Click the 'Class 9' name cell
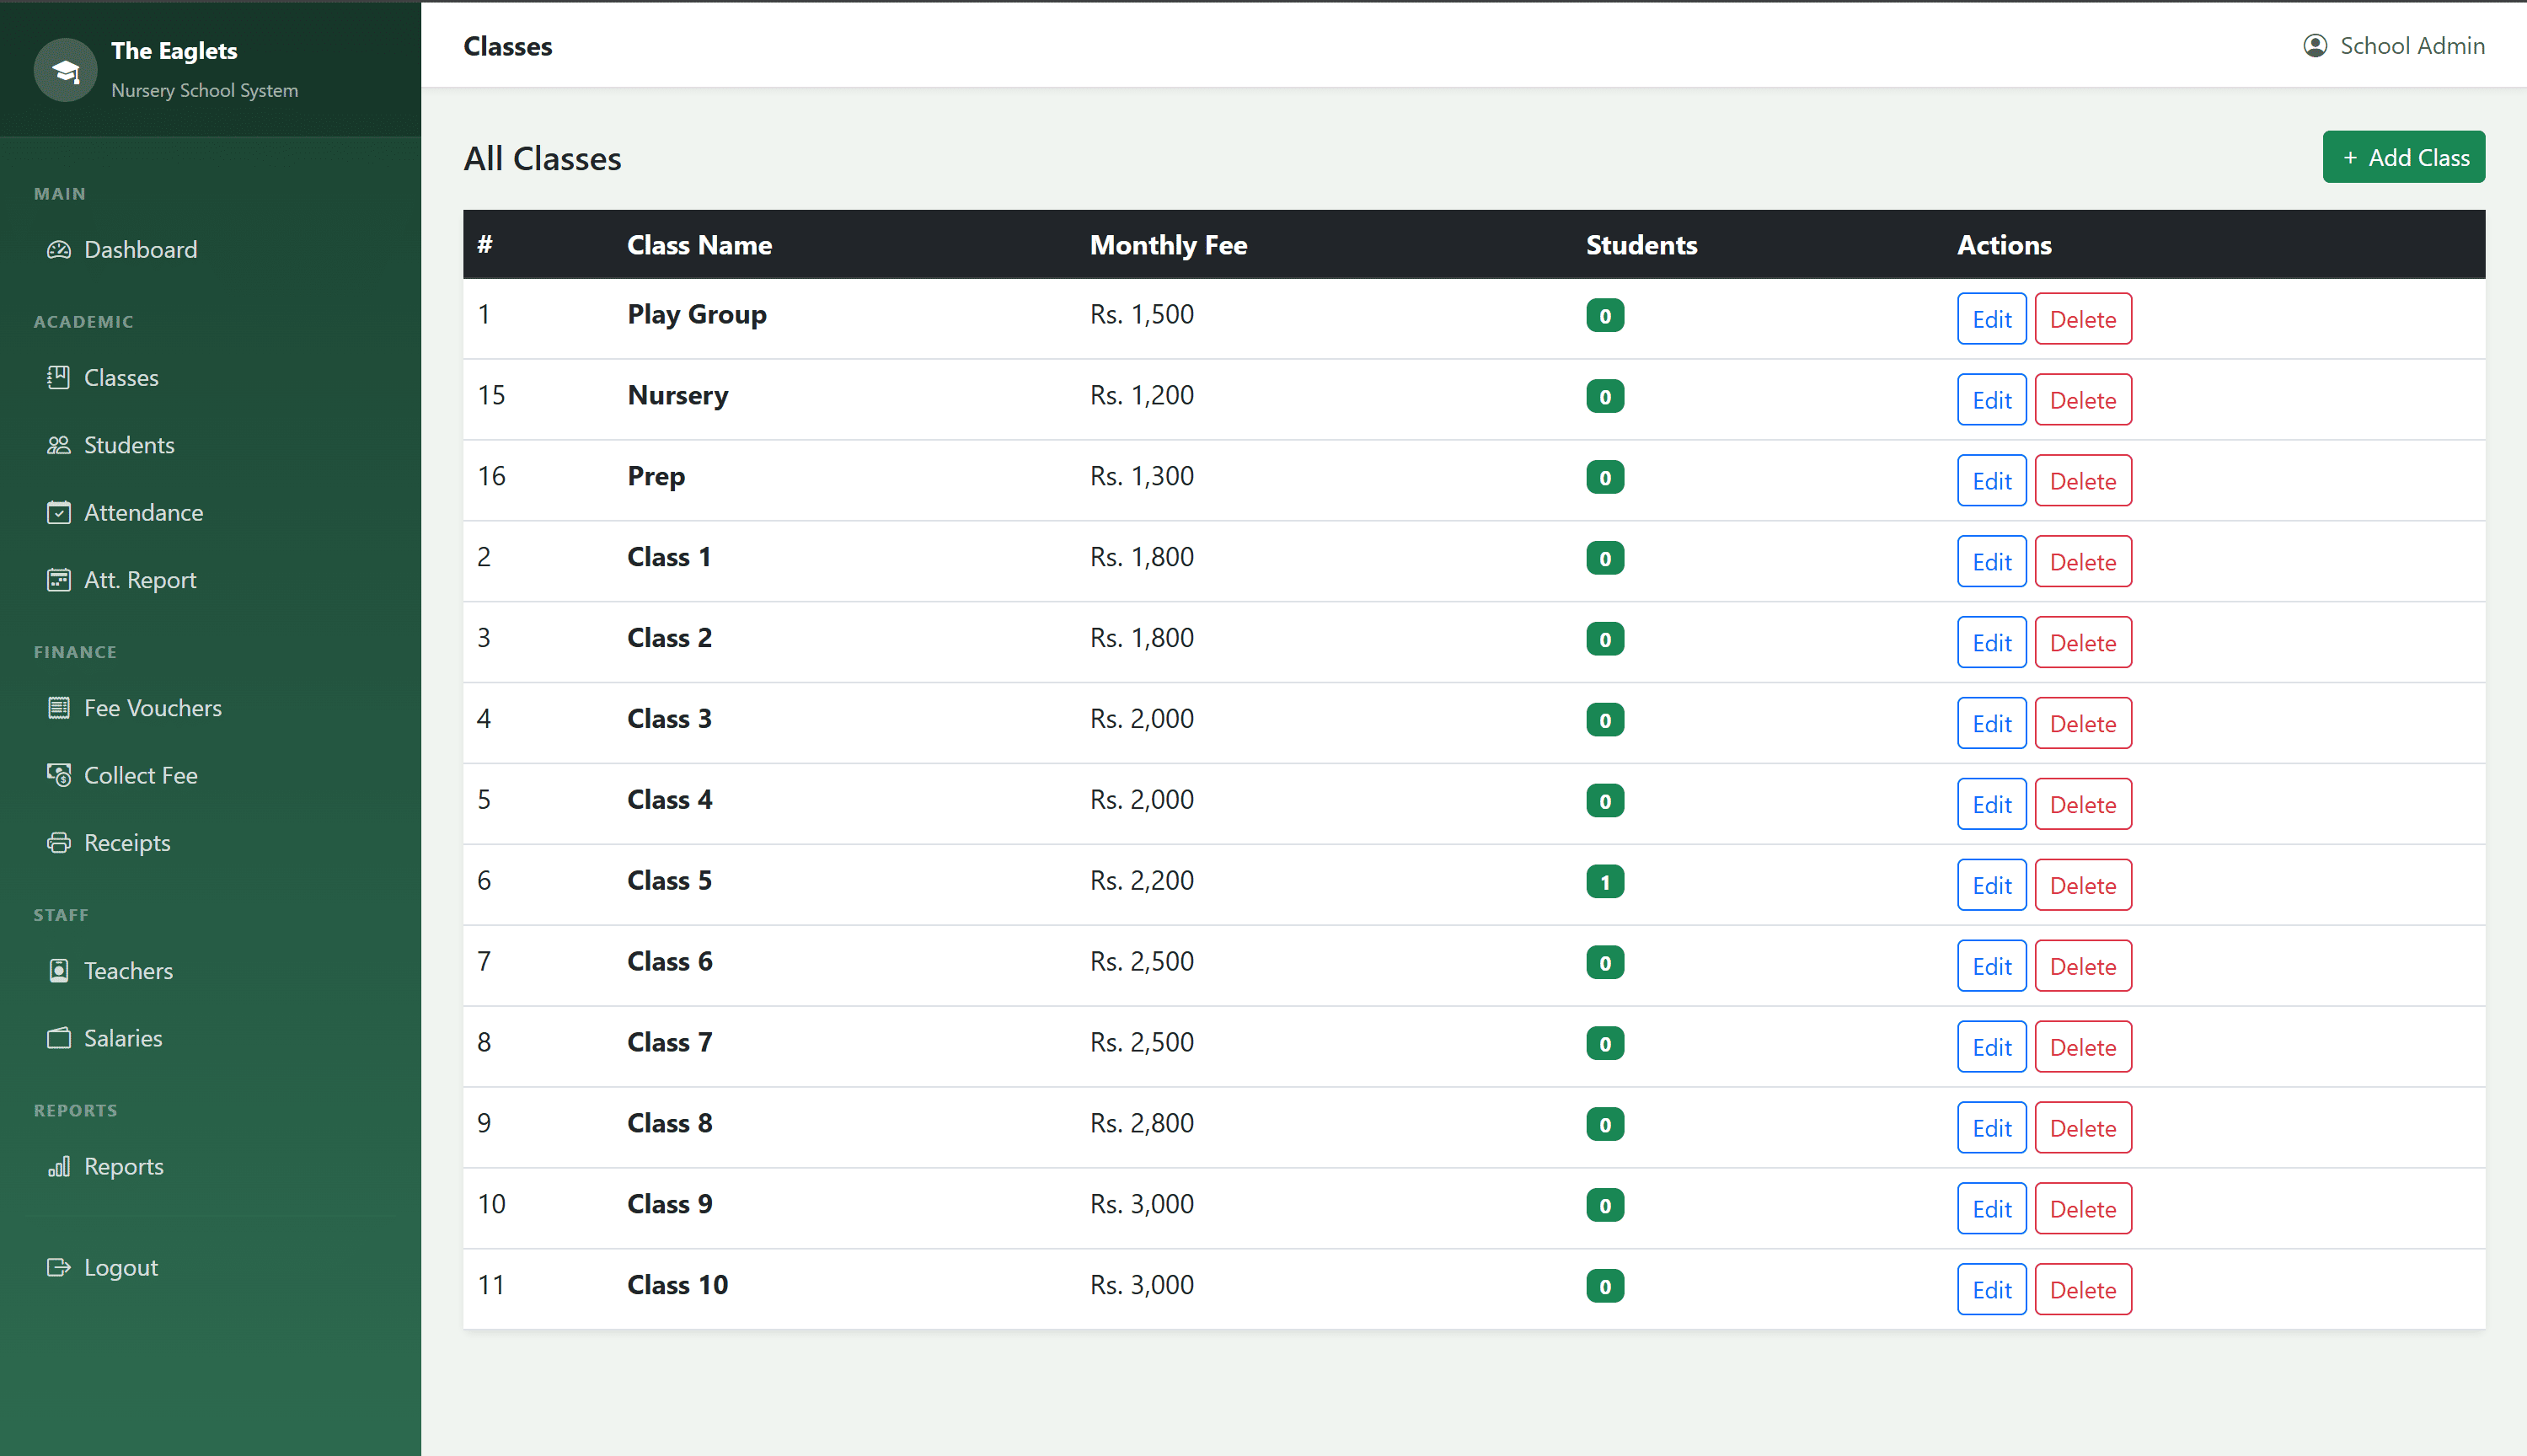Viewport: 2527px width, 1456px height. 669,1204
